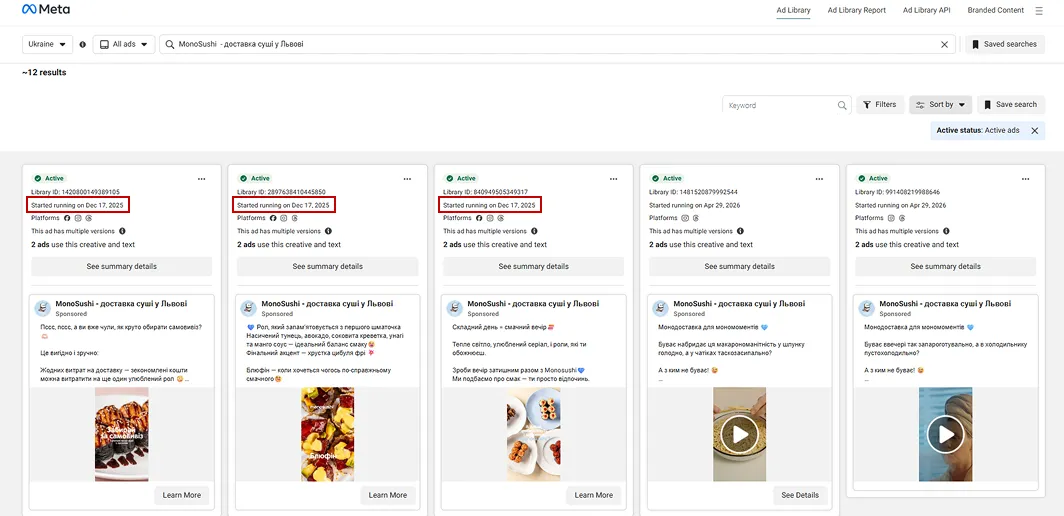The height and width of the screenshot is (516, 1064).
Task: Click Learn More on the Блюфін ad
Action: [x=387, y=495]
